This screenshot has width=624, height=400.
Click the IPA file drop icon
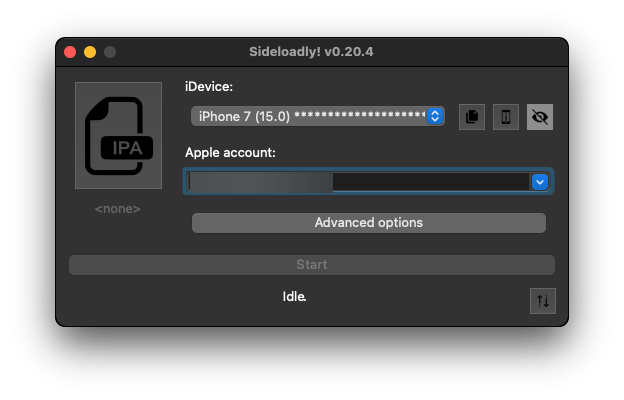(118, 135)
